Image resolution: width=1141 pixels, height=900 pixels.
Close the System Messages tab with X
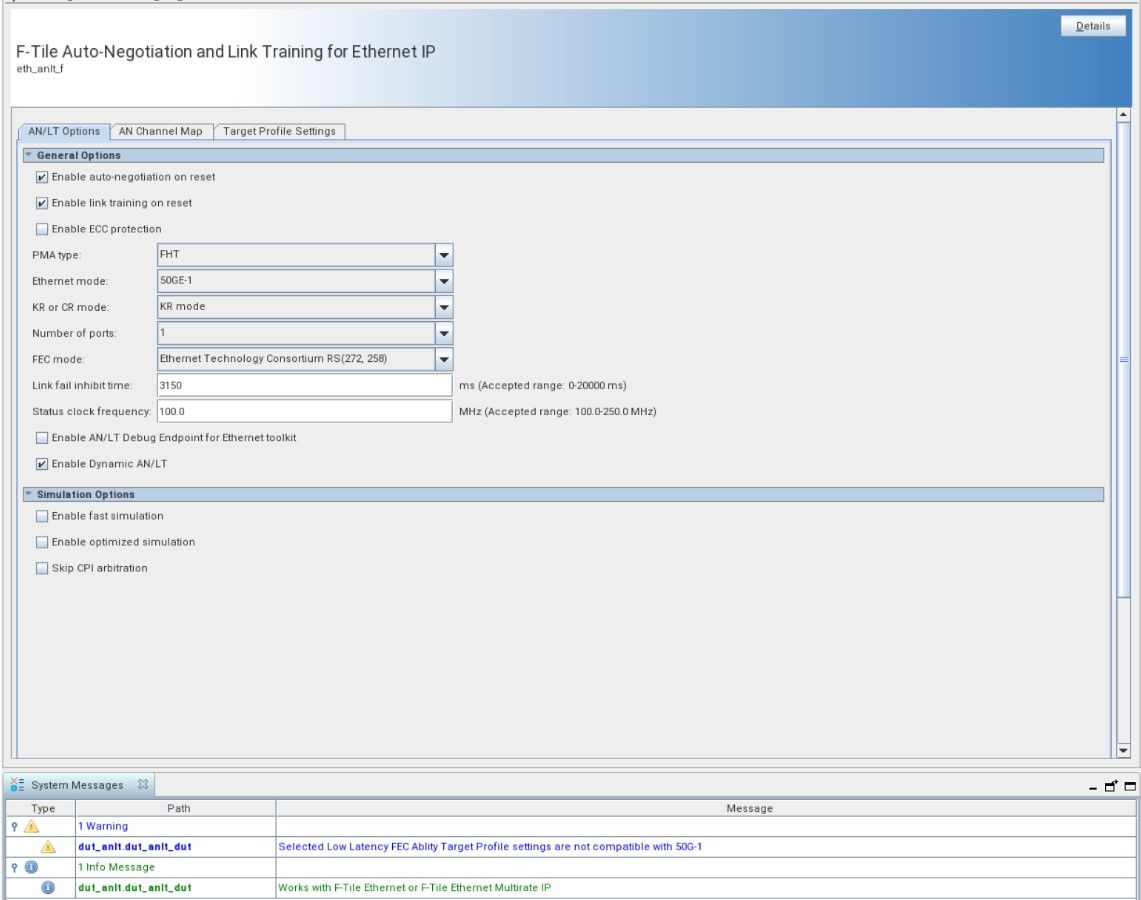[143, 784]
